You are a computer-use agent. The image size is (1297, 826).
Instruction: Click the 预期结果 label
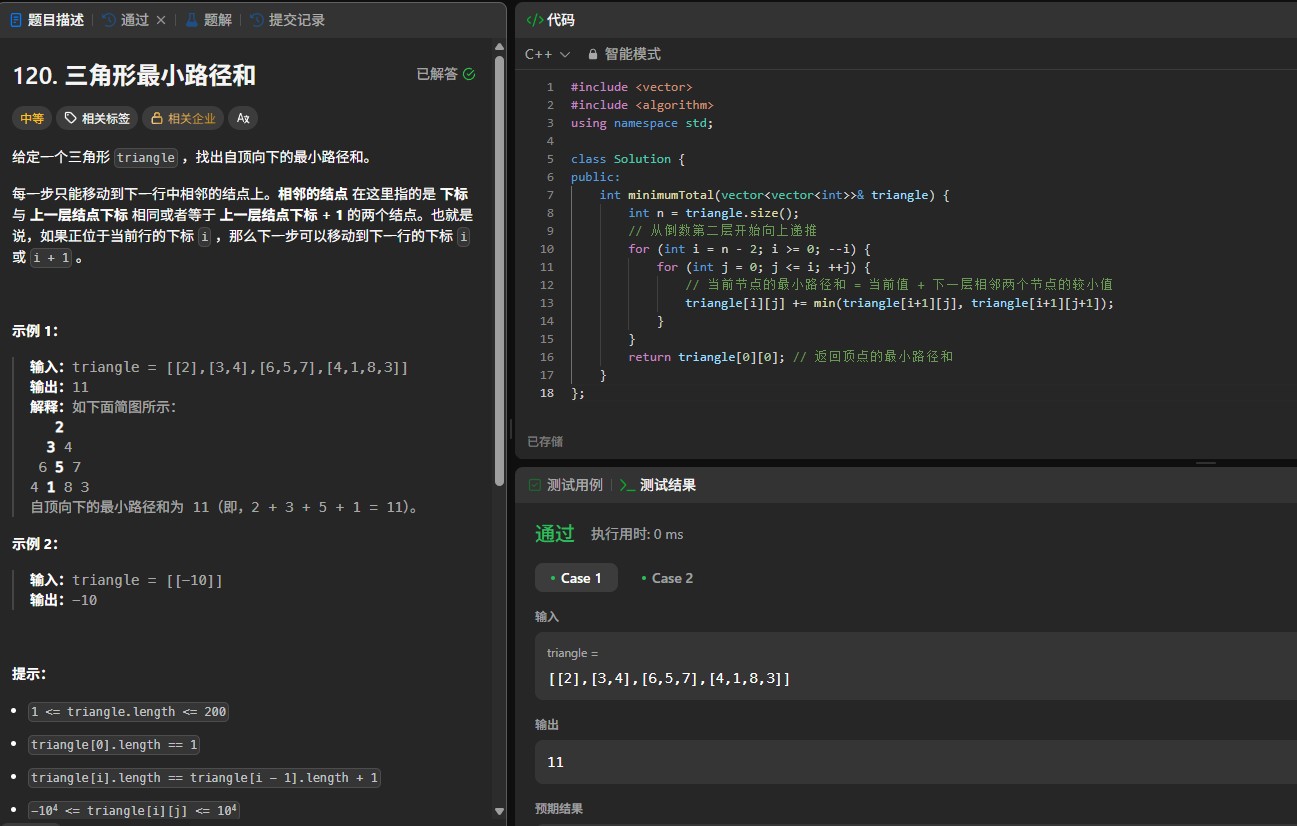[x=559, y=809]
